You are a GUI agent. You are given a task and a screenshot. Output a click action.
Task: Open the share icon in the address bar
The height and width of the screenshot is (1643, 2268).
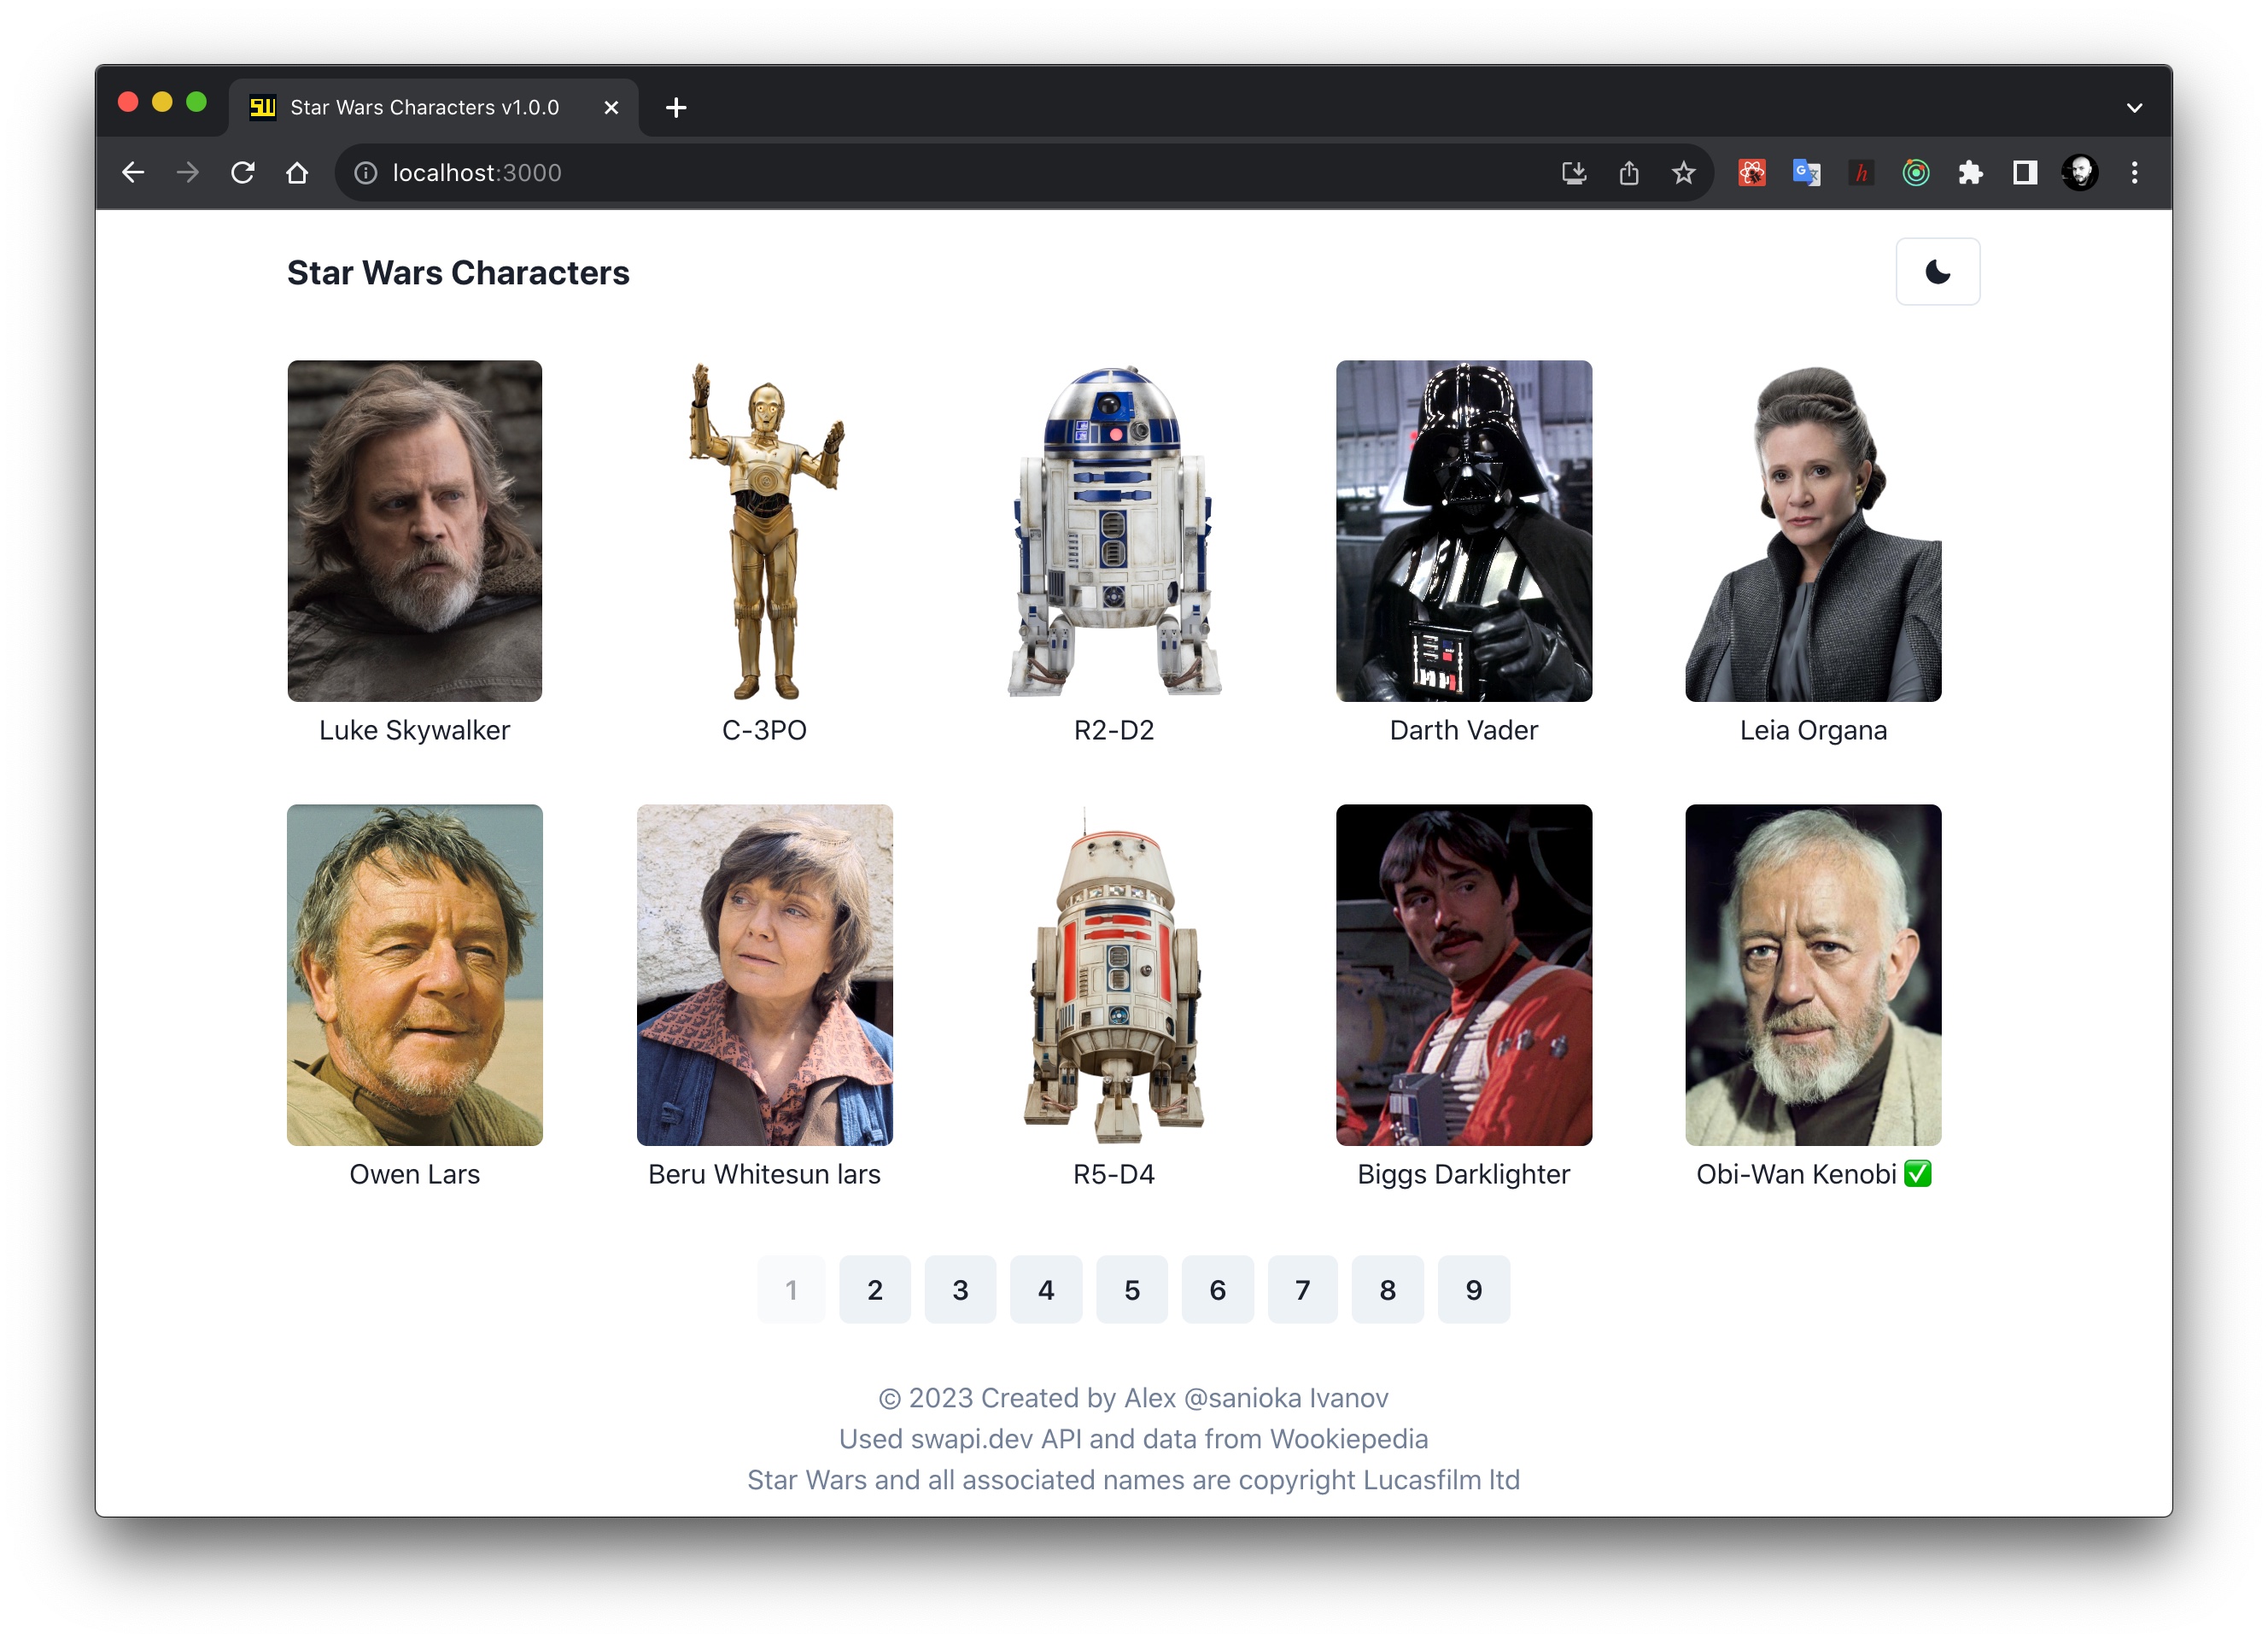click(1628, 173)
